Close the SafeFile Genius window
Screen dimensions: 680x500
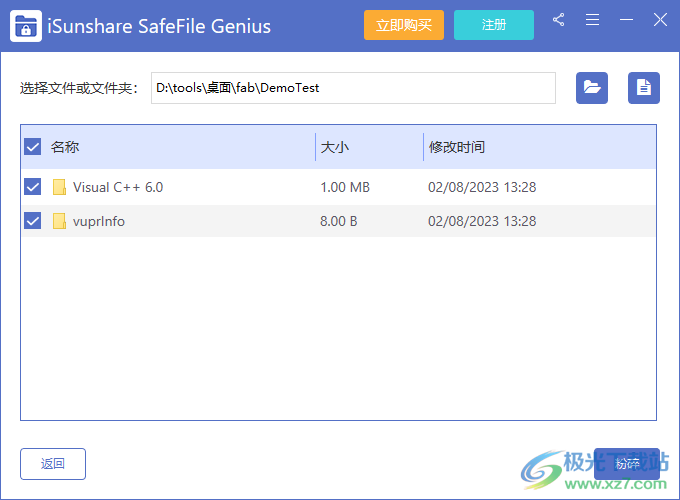[660, 20]
